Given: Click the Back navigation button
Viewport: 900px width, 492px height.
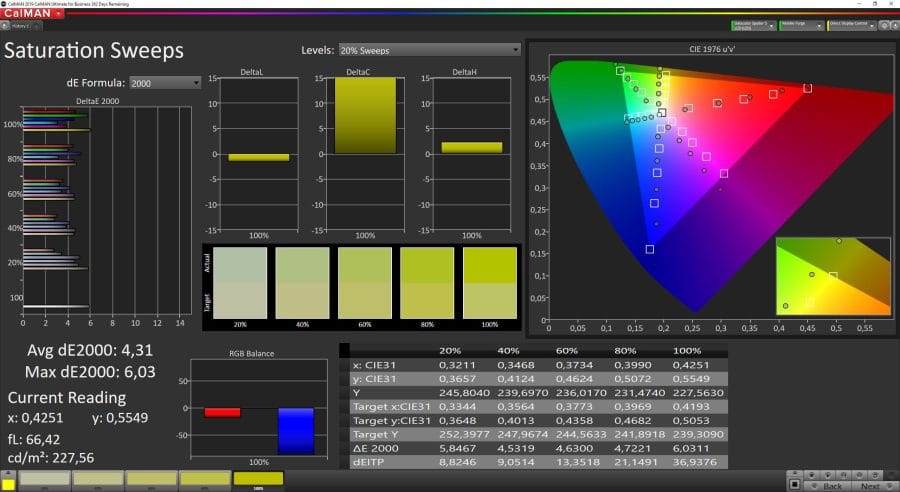Looking at the screenshot, I should pyautogui.click(x=831, y=485).
